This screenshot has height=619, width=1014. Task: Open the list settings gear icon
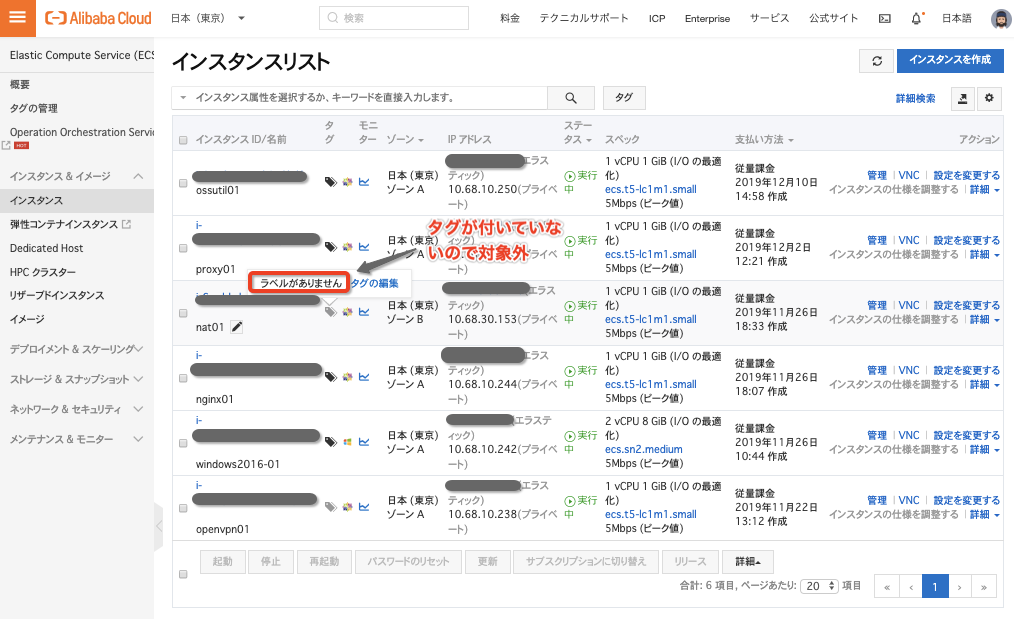[989, 98]
